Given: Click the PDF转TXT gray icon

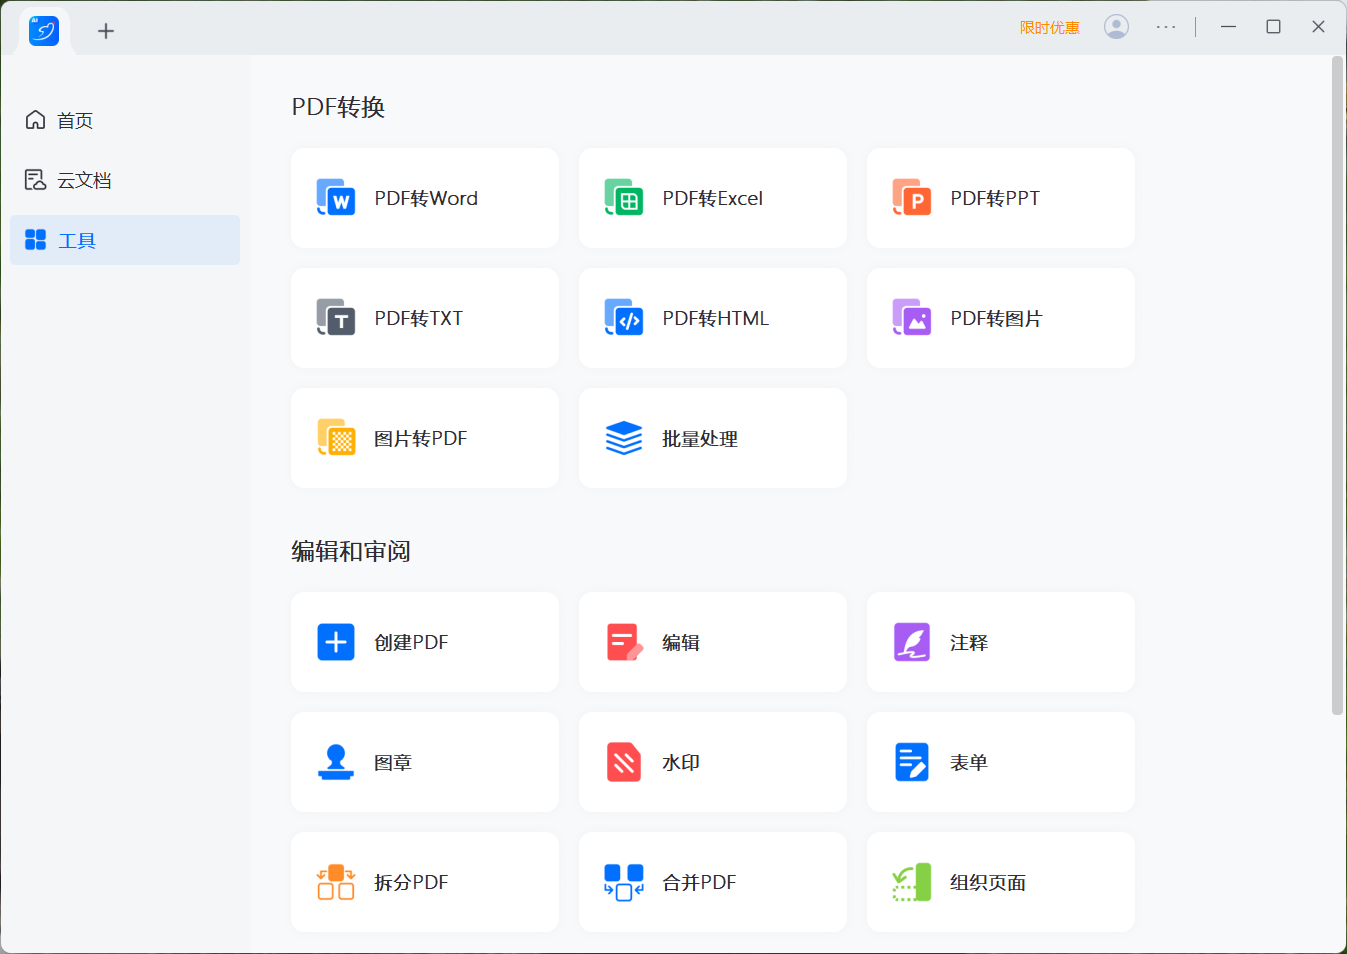Looking at the screenshot, I should pos(336,318).
